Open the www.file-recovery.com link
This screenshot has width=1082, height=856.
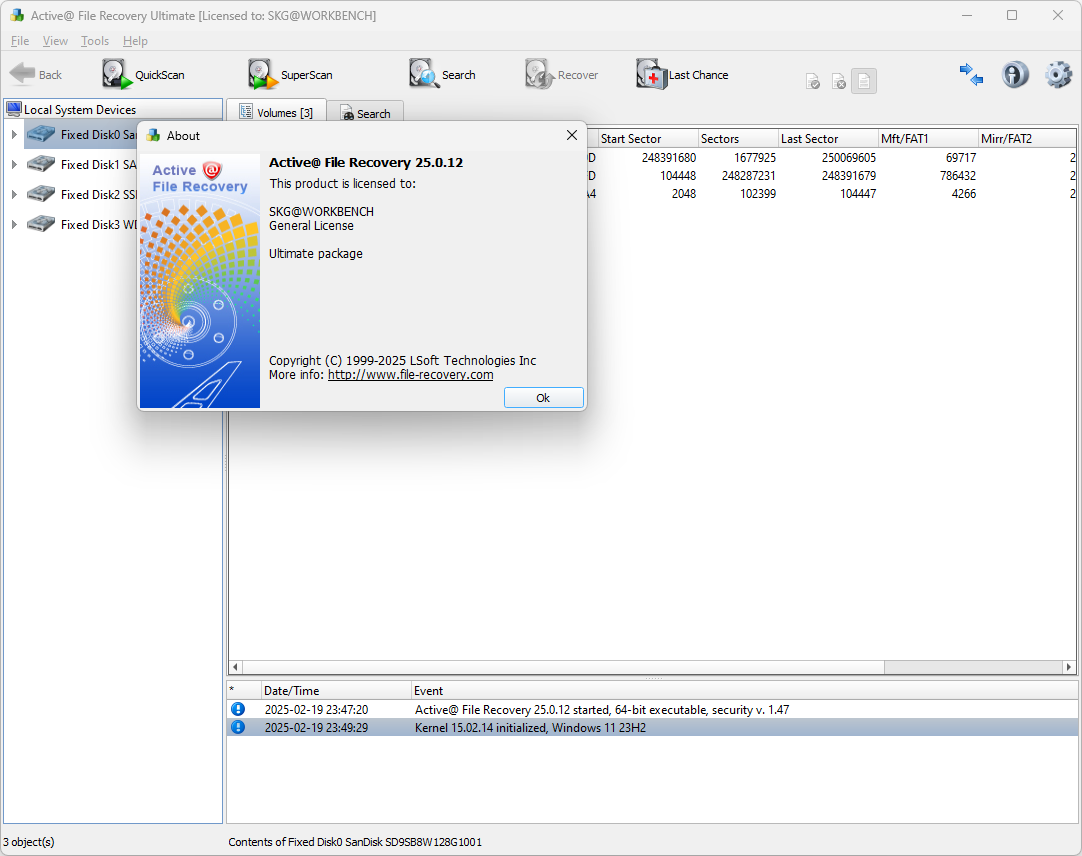[x=411, y=375]
